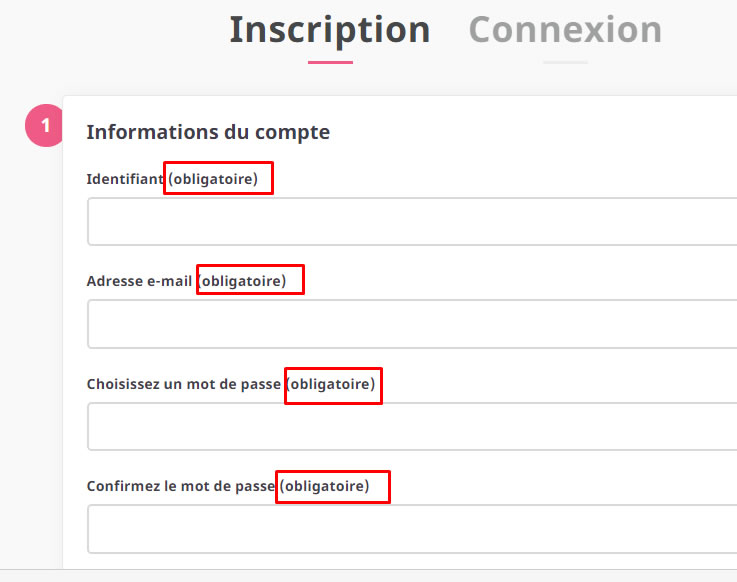Place cursor in the username text box
Viewport: 737px width, 582px height.
(x=410, y=222)
